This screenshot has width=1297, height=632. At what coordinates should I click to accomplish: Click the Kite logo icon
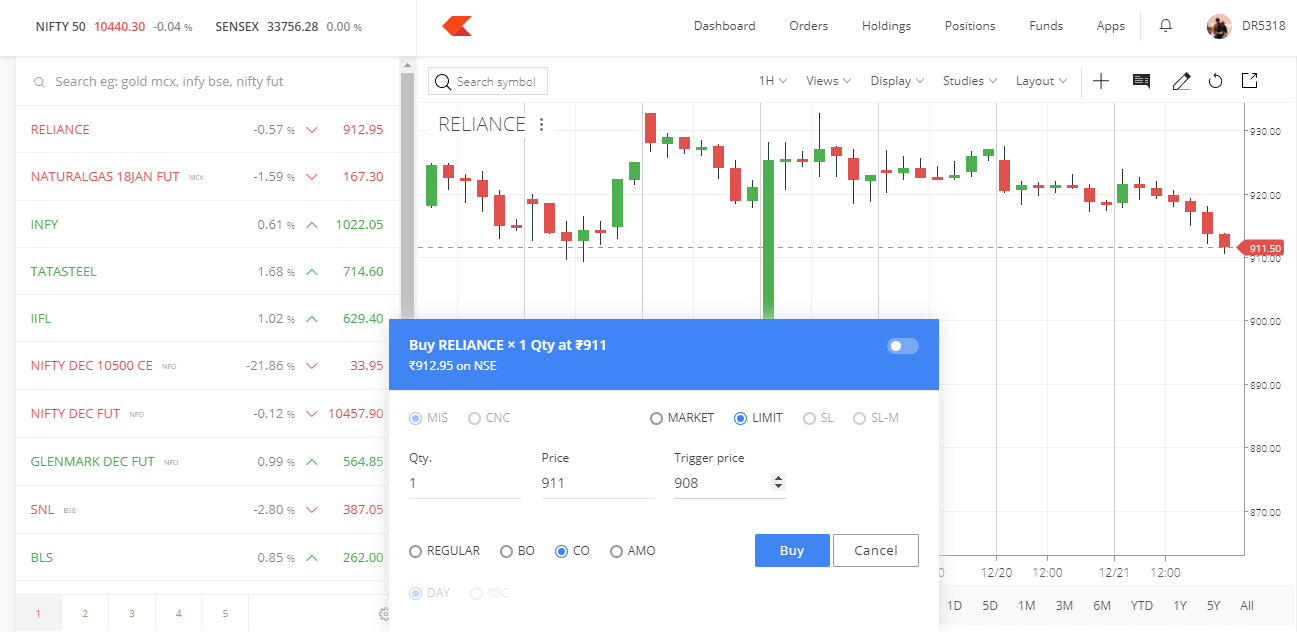[457, 26]
